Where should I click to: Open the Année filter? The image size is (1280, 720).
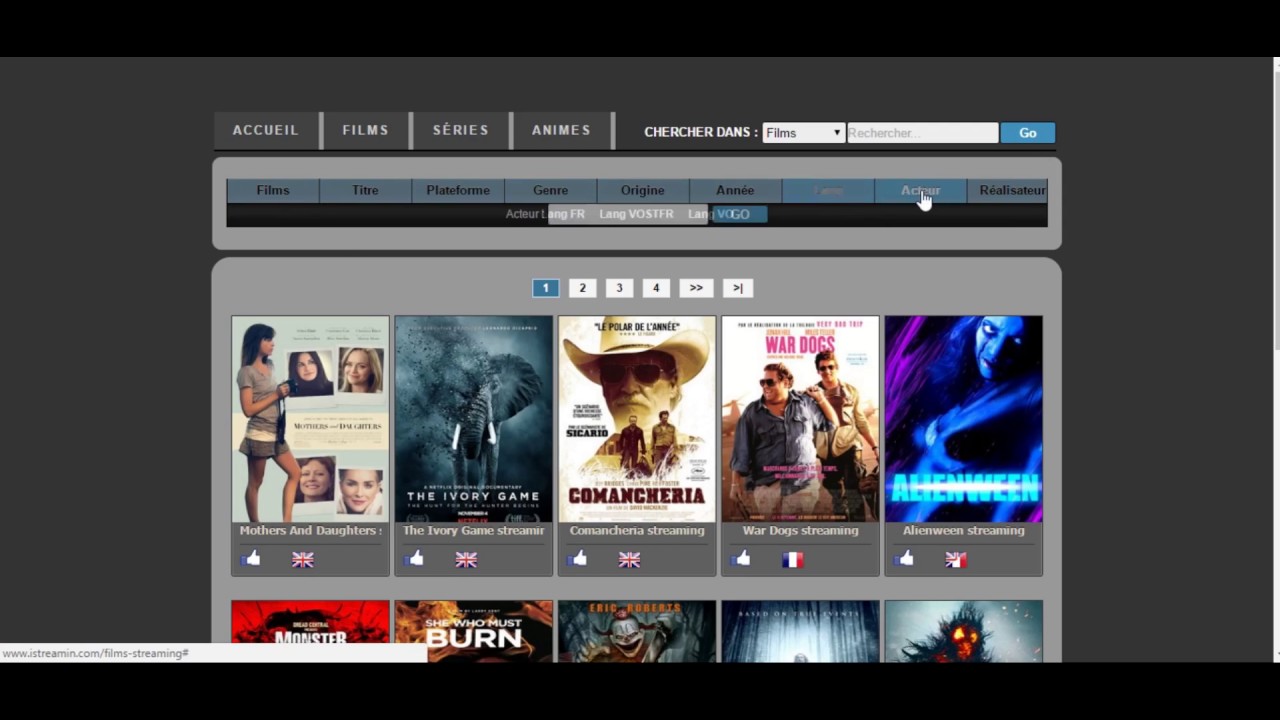pyautogui.click(x=735, y=190)
